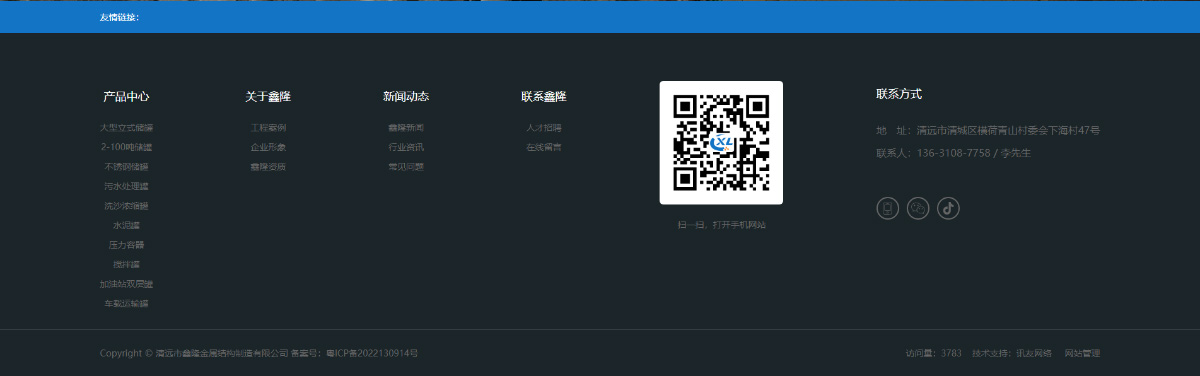Open the 行业资讯 link
This screenshot has height=376, width=1200.
[406, 147]
